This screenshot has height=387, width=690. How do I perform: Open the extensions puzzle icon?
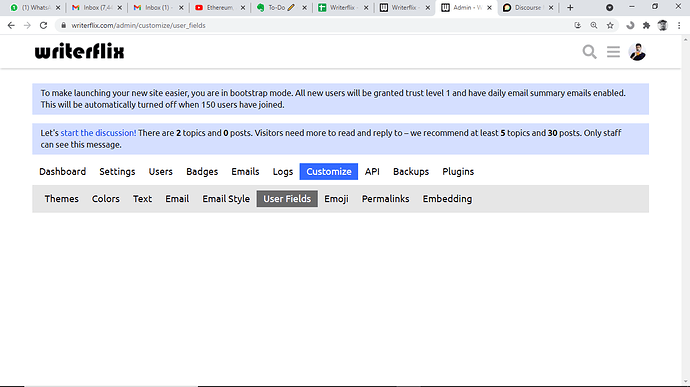(646, 26)
